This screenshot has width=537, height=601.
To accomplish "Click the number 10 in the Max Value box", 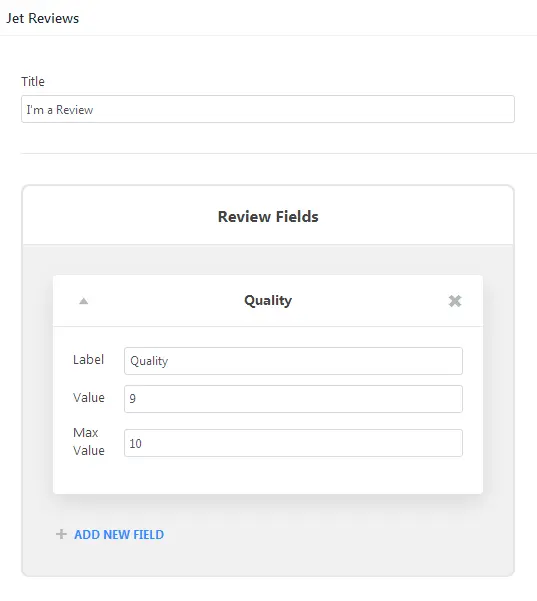I will coord(136,443).
